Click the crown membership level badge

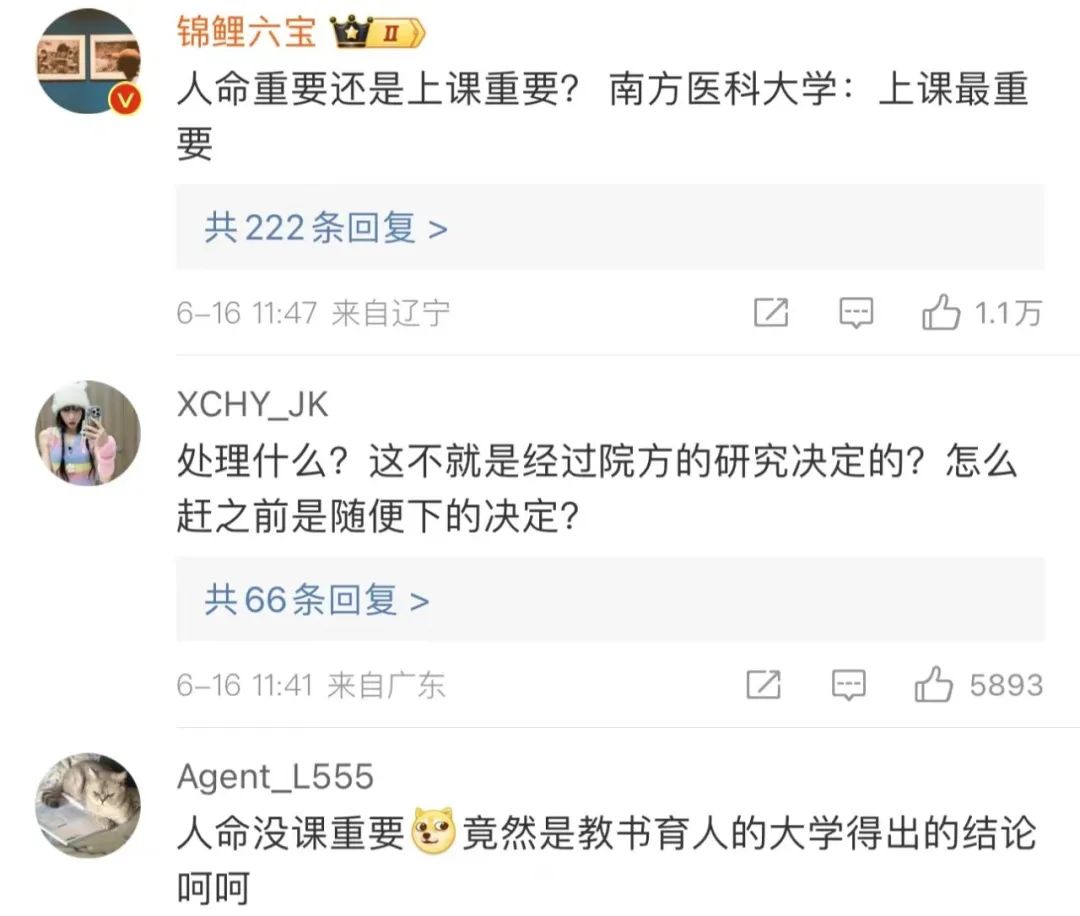pos(377,32)
